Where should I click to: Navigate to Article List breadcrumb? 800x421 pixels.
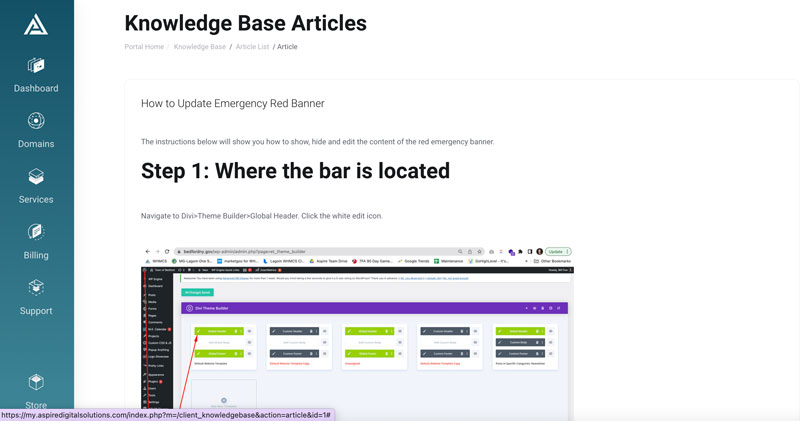coord(253,47)
